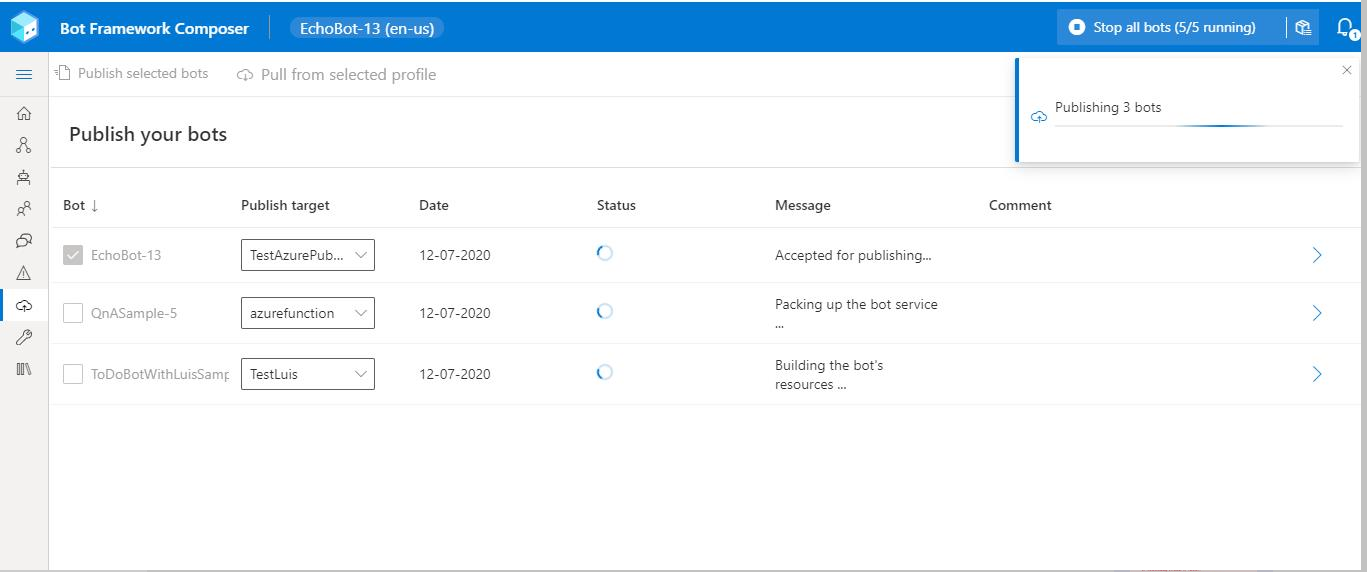Click the Pull from profile cloud icon
This screenshot has width=1367, height=572.
click(245, 75)
